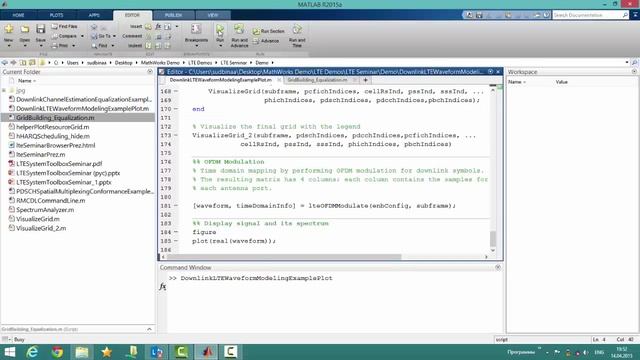The width and height of the screenshot is (640, 360).
Task: Click Find Files in the ribbon
Action: point(64,26)
